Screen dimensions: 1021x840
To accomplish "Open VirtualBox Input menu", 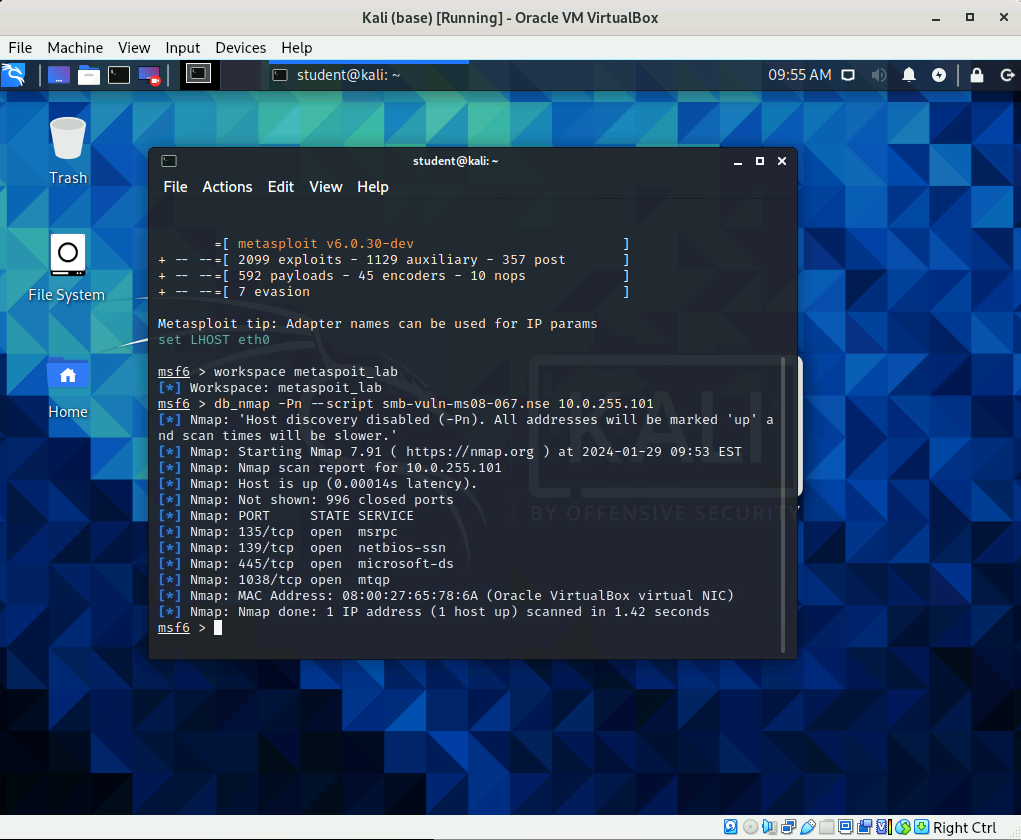I will pyautogui.click(x=182, y=48).
